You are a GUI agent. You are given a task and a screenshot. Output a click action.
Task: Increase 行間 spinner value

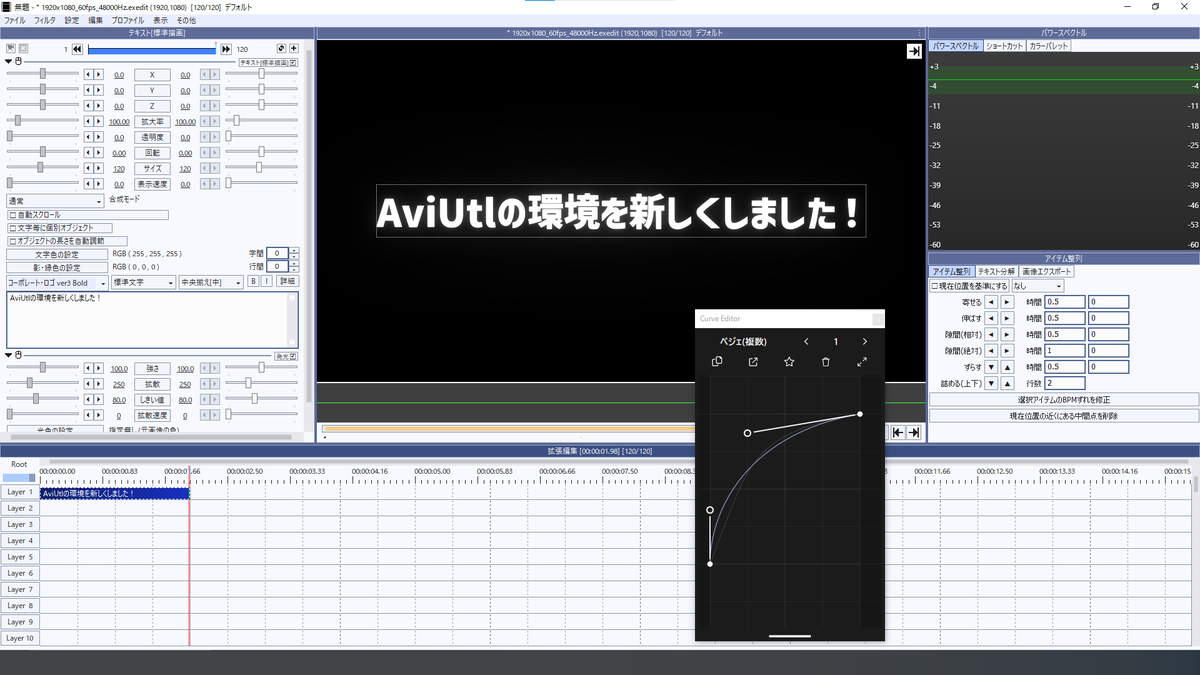pyautogui.click(x=294, y=264)
